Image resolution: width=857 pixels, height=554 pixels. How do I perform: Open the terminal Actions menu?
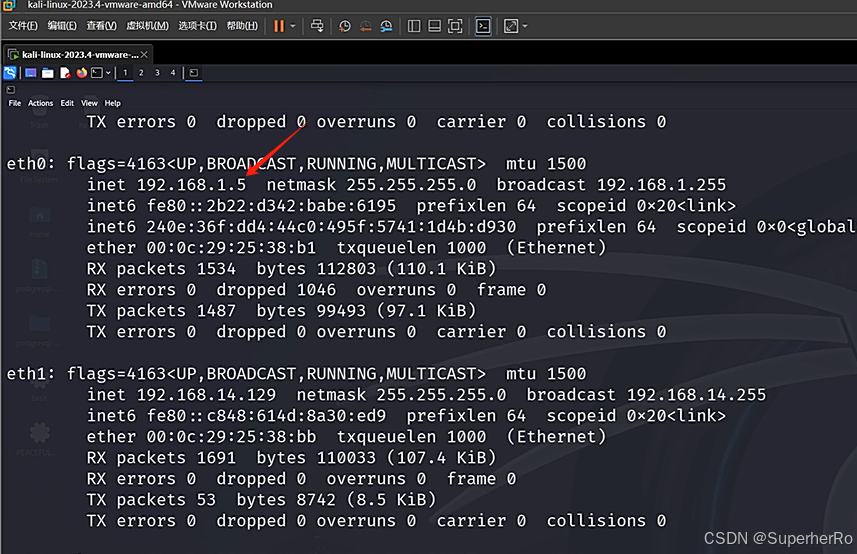coord(40,103)
